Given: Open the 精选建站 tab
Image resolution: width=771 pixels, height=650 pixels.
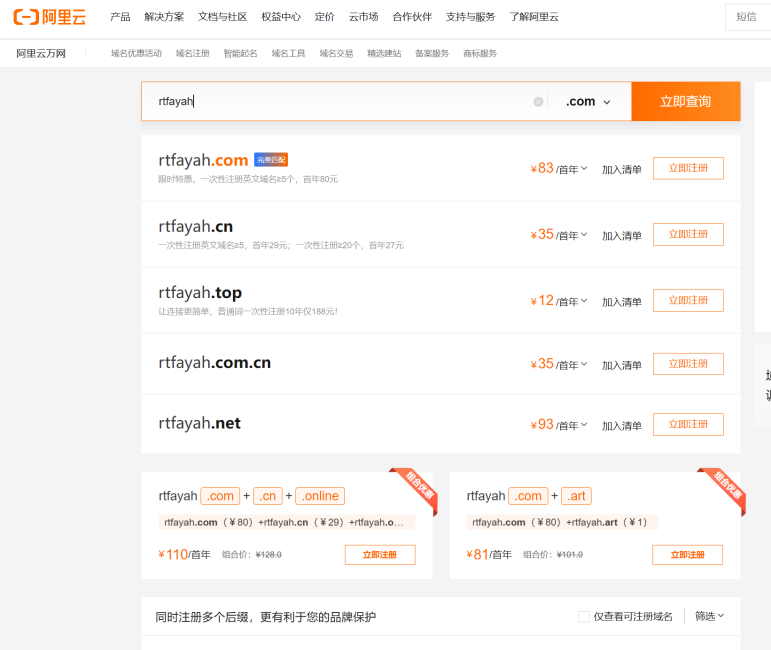Looking at the screenshot, I should coord(384,53).
